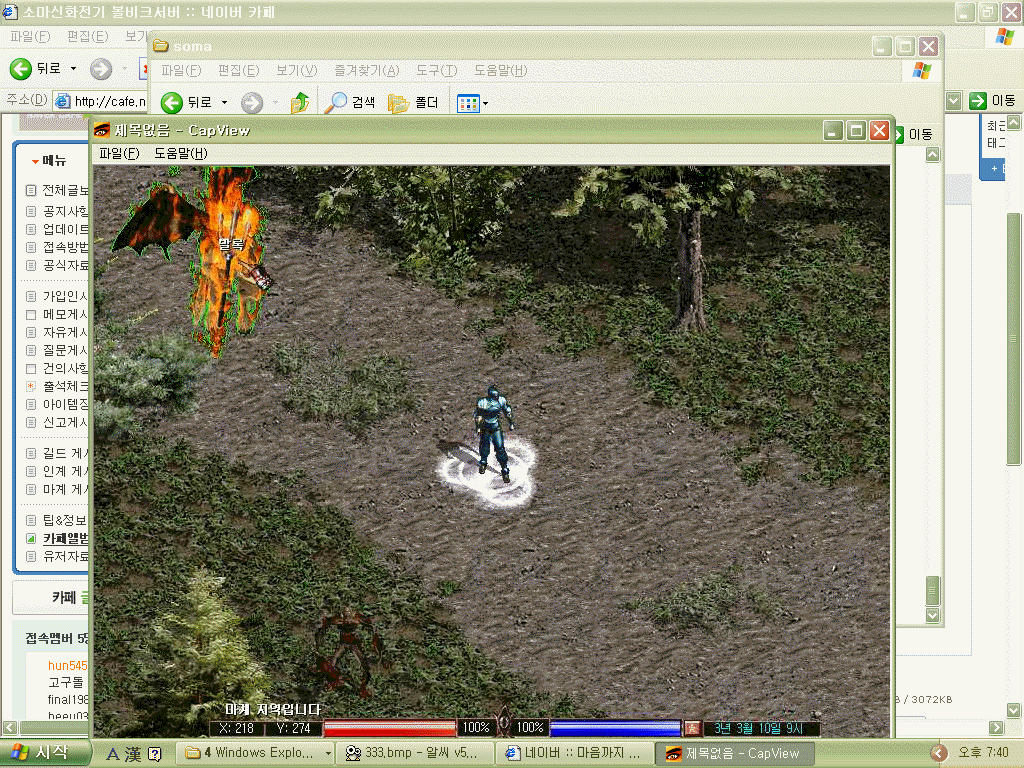Image resolution: width=1024 pixels, height=768 pixels.
Task: Open the 파일(F) menu in Internet Explorer
Action: tap(30, 37)
